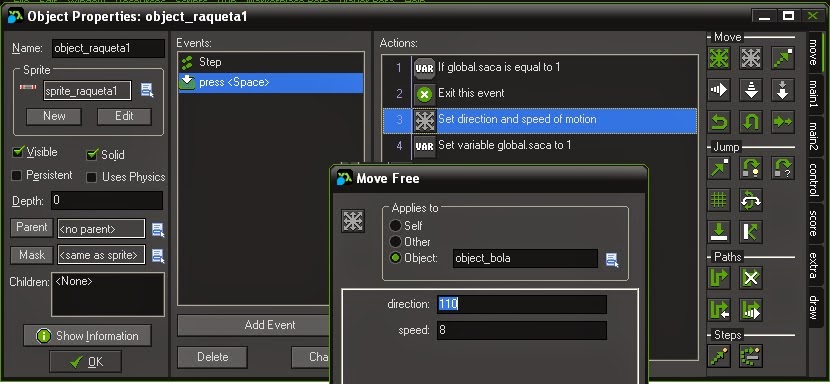This screenshot has width=830, height=384.
Task: Select the Bounce action icon
Action: point(751,232)
